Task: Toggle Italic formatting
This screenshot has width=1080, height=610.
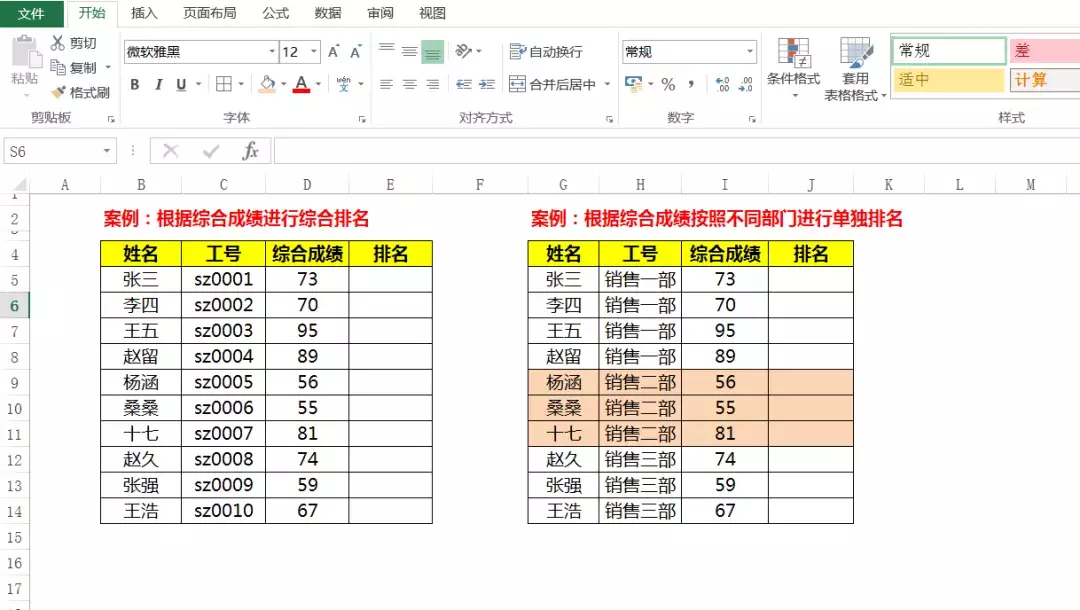Action: (158, 84)
